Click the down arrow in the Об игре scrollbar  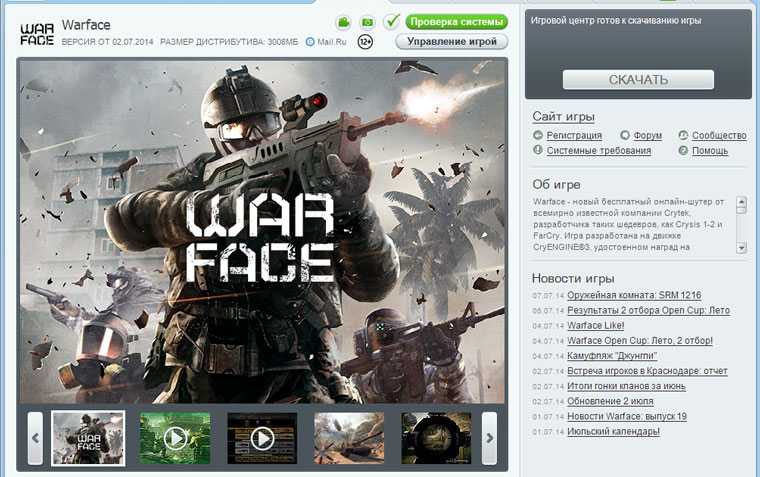741,248
